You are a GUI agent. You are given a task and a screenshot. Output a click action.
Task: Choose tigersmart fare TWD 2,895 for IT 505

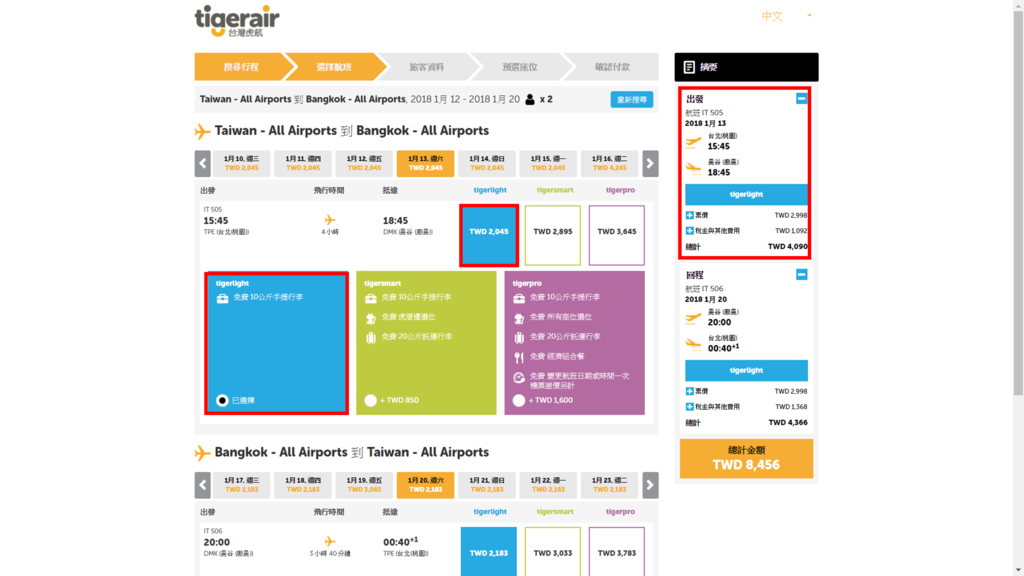pyautogui.click(x=552, y=235)
